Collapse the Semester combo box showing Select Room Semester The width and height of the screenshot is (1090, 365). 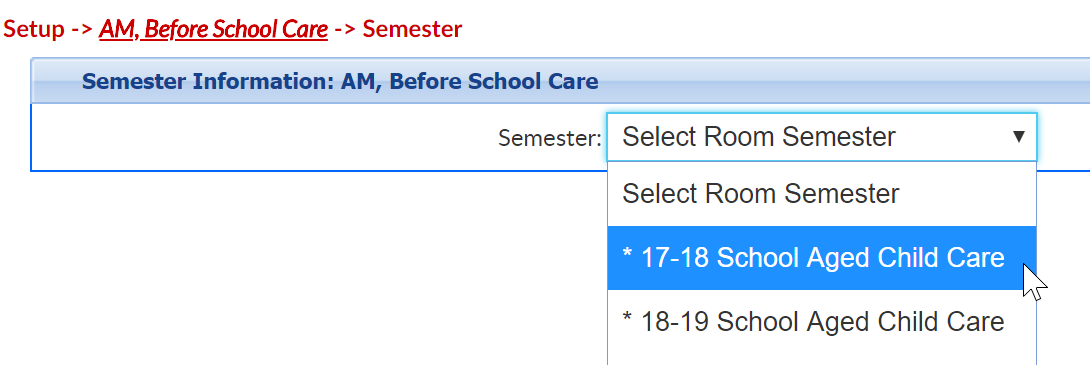pyautogui.click(x=822, y=137)
